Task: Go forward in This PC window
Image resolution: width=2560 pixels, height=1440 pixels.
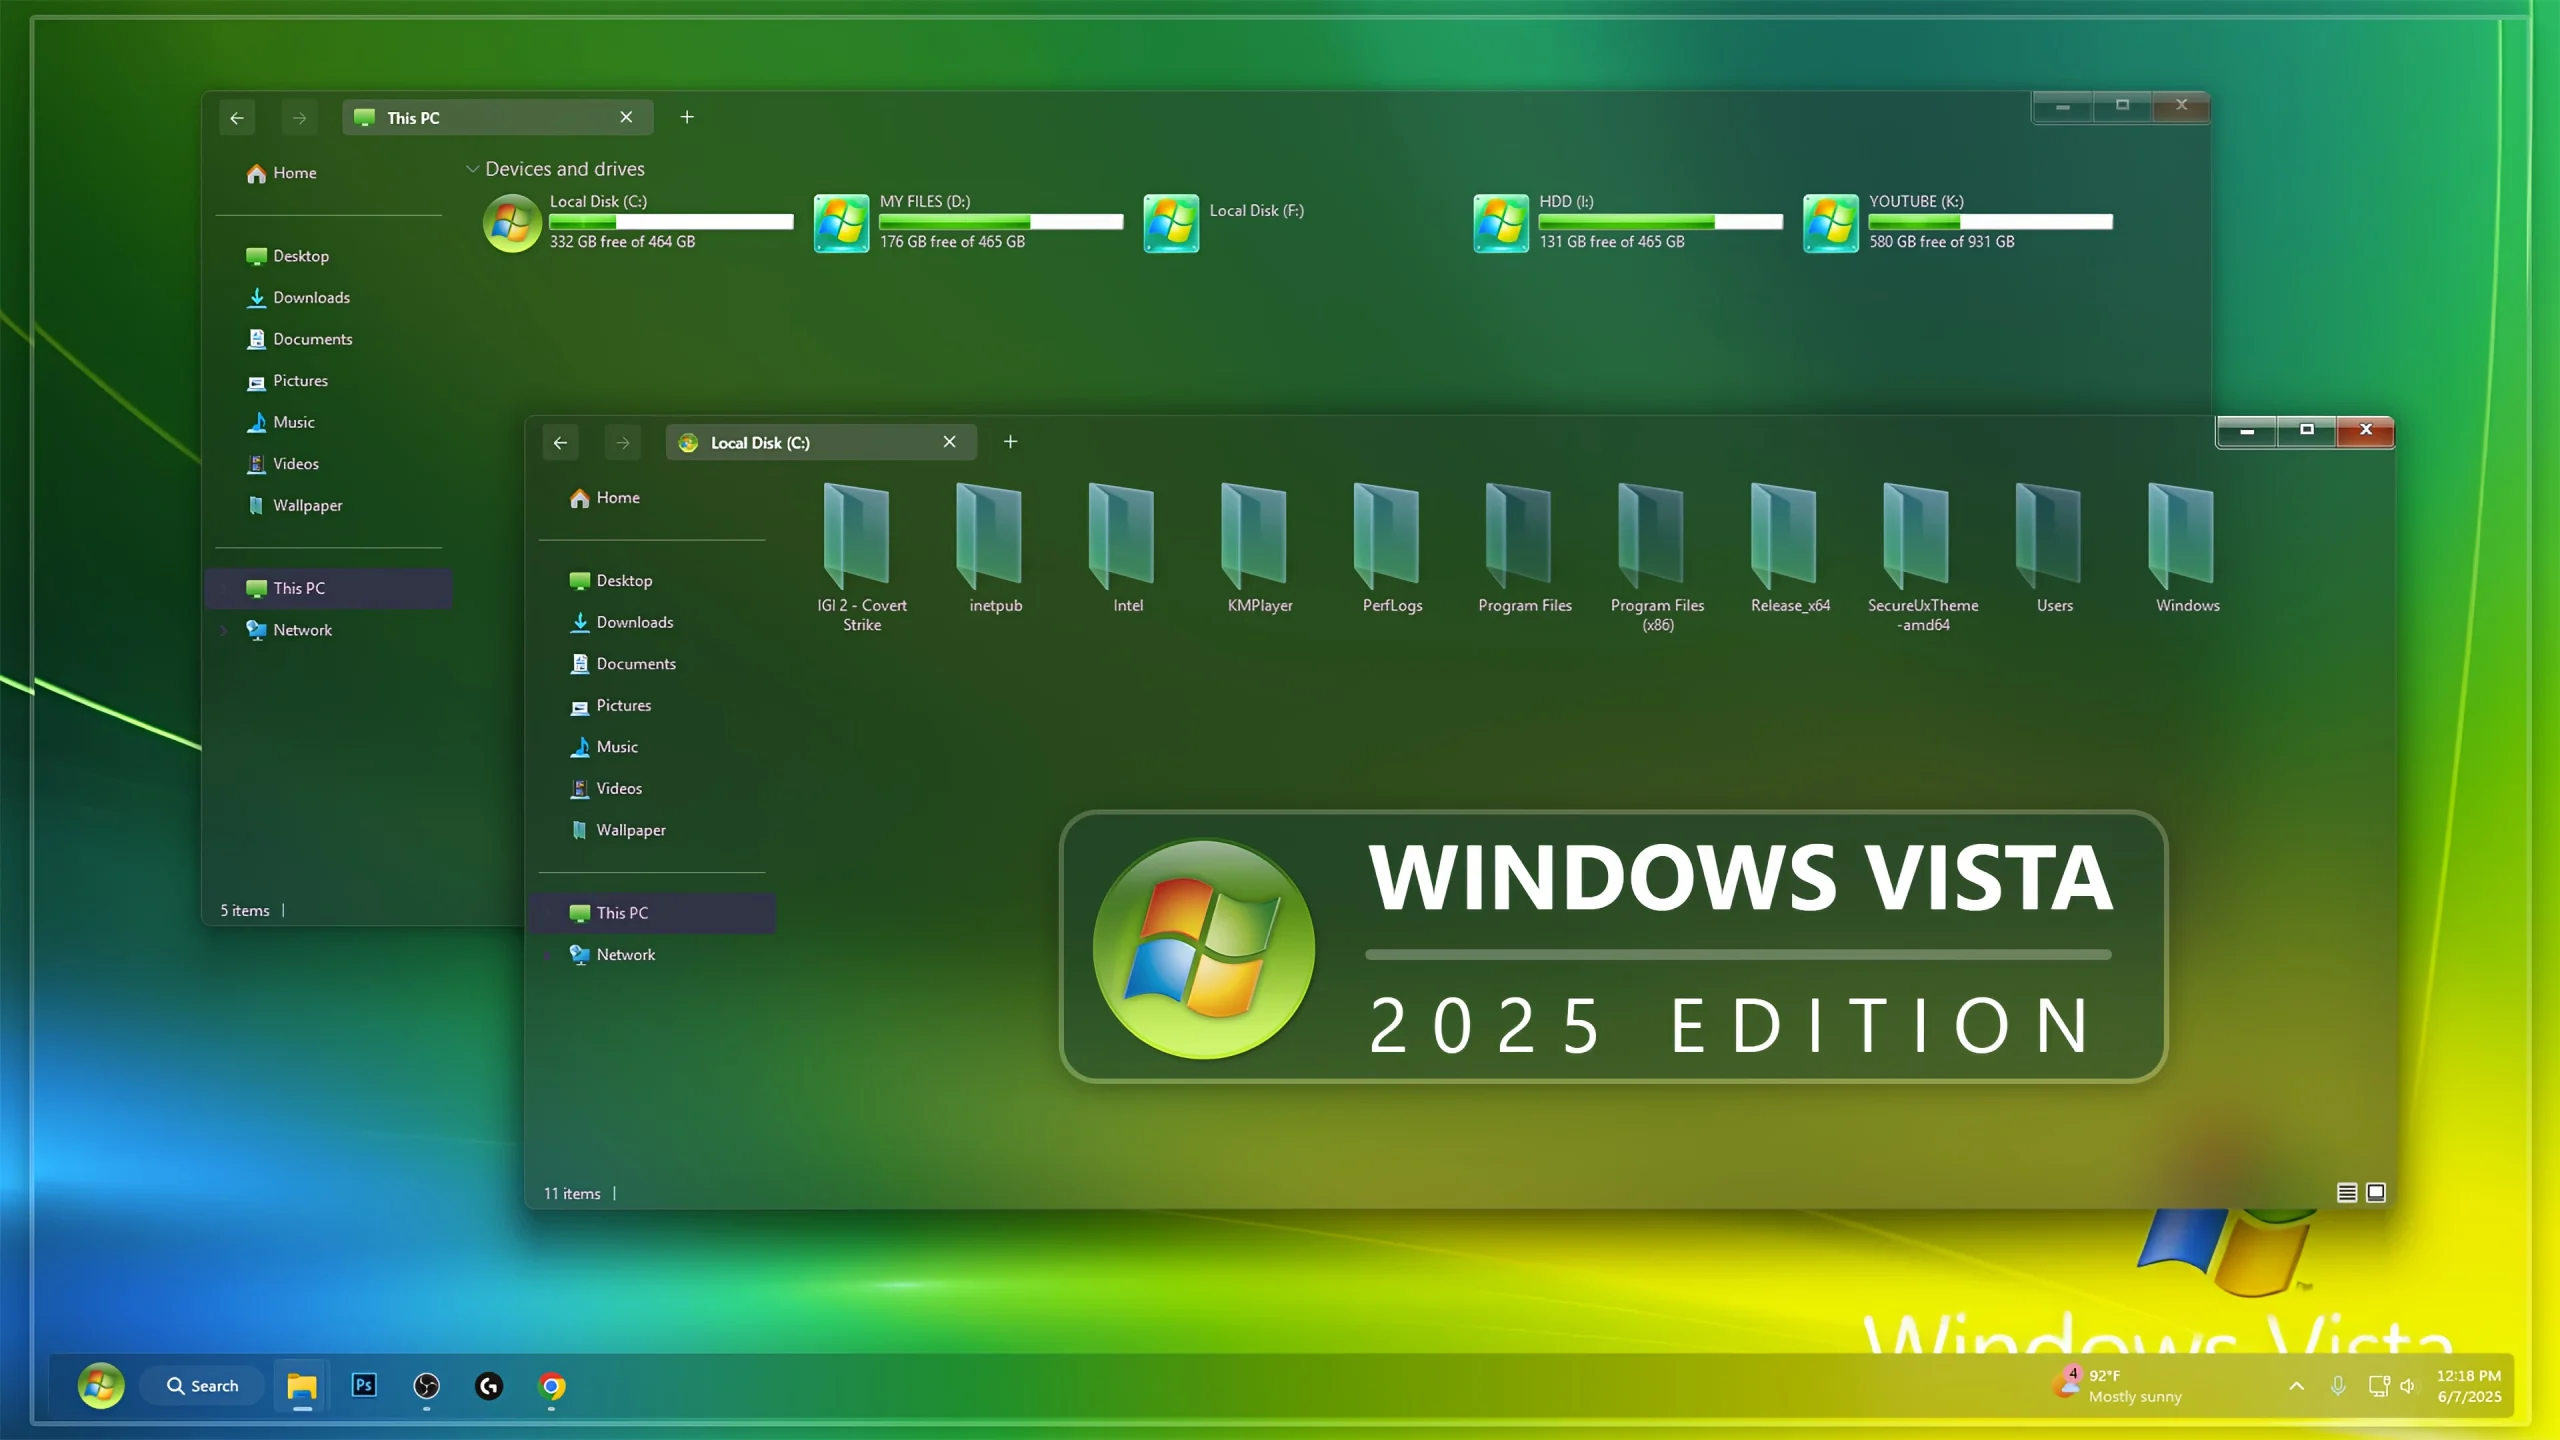Action: pos(299,118)
